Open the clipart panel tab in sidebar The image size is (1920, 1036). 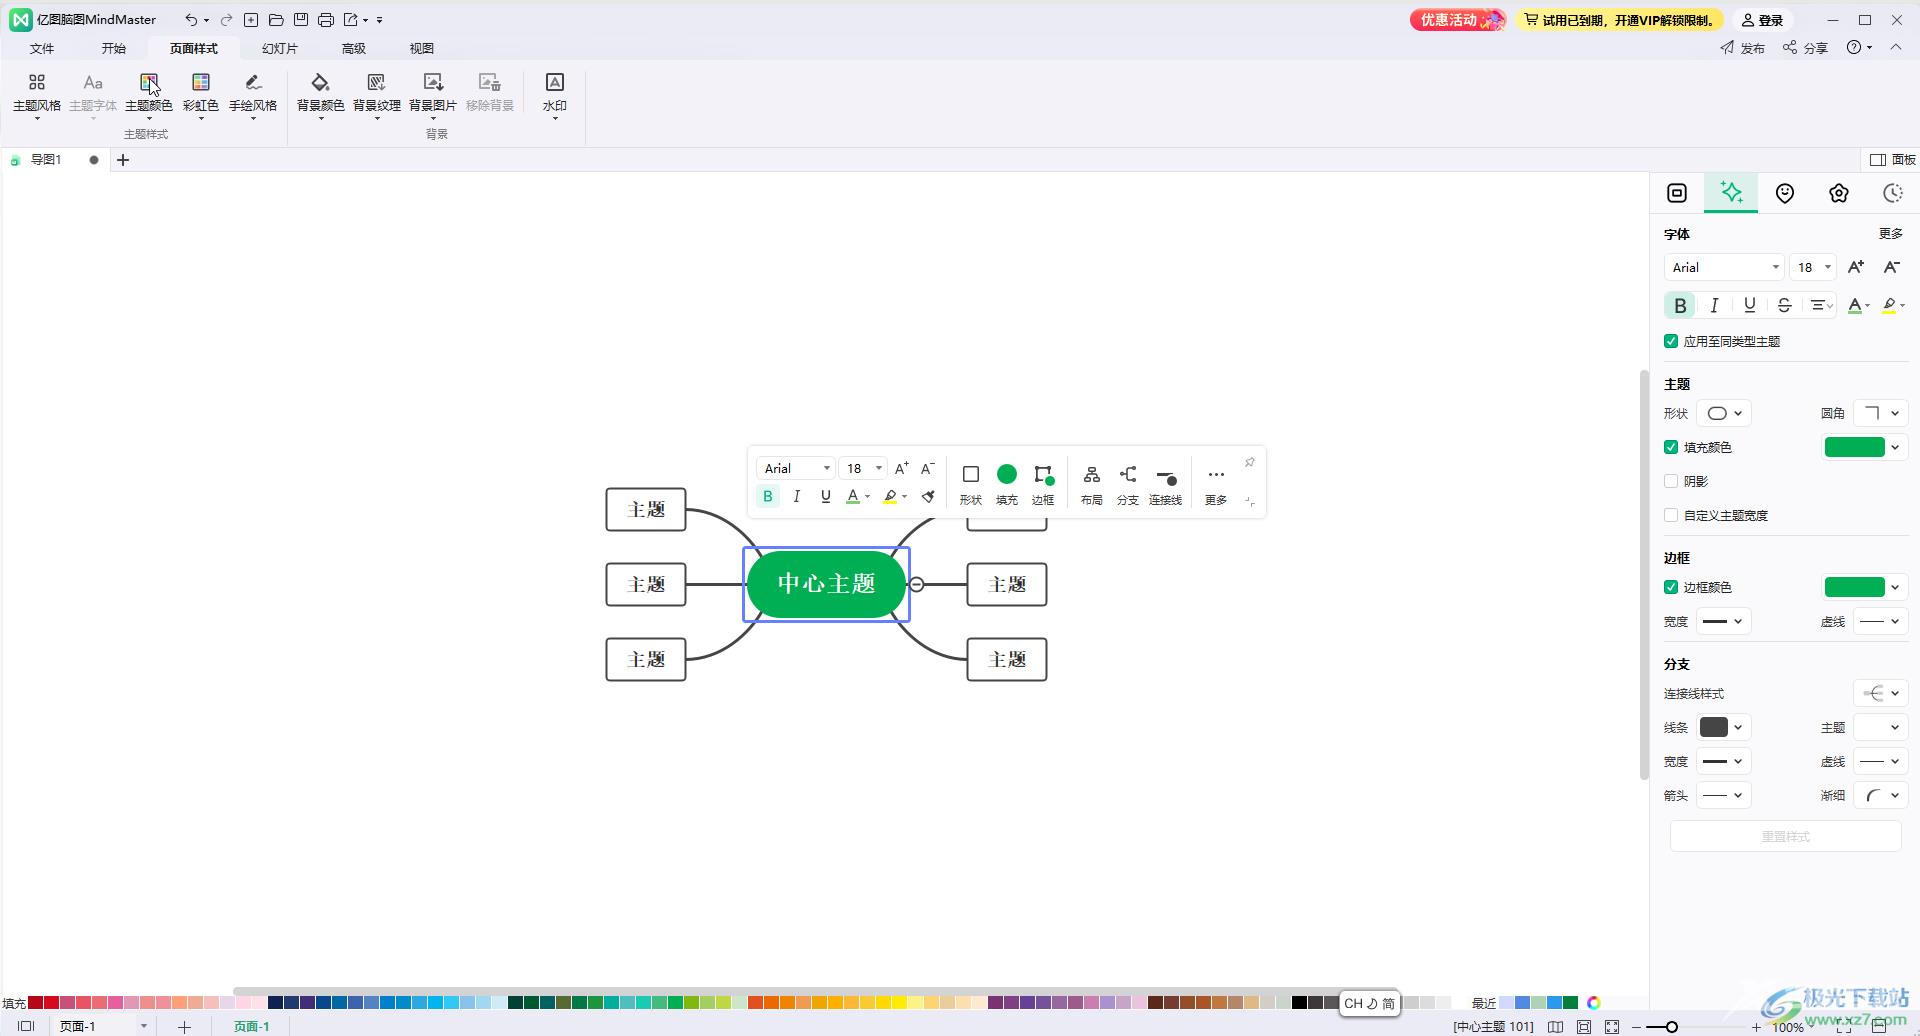[x=1839, y=193]
